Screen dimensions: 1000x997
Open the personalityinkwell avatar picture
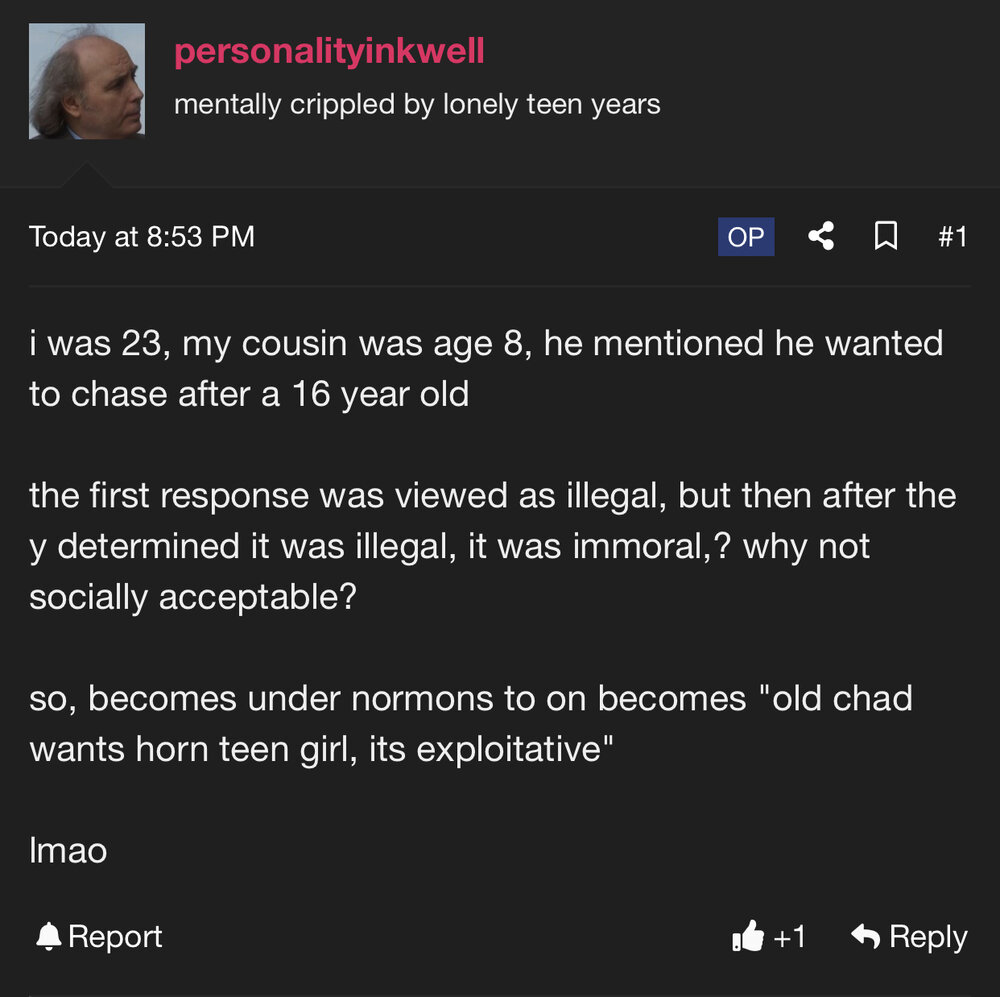[87, 81]
